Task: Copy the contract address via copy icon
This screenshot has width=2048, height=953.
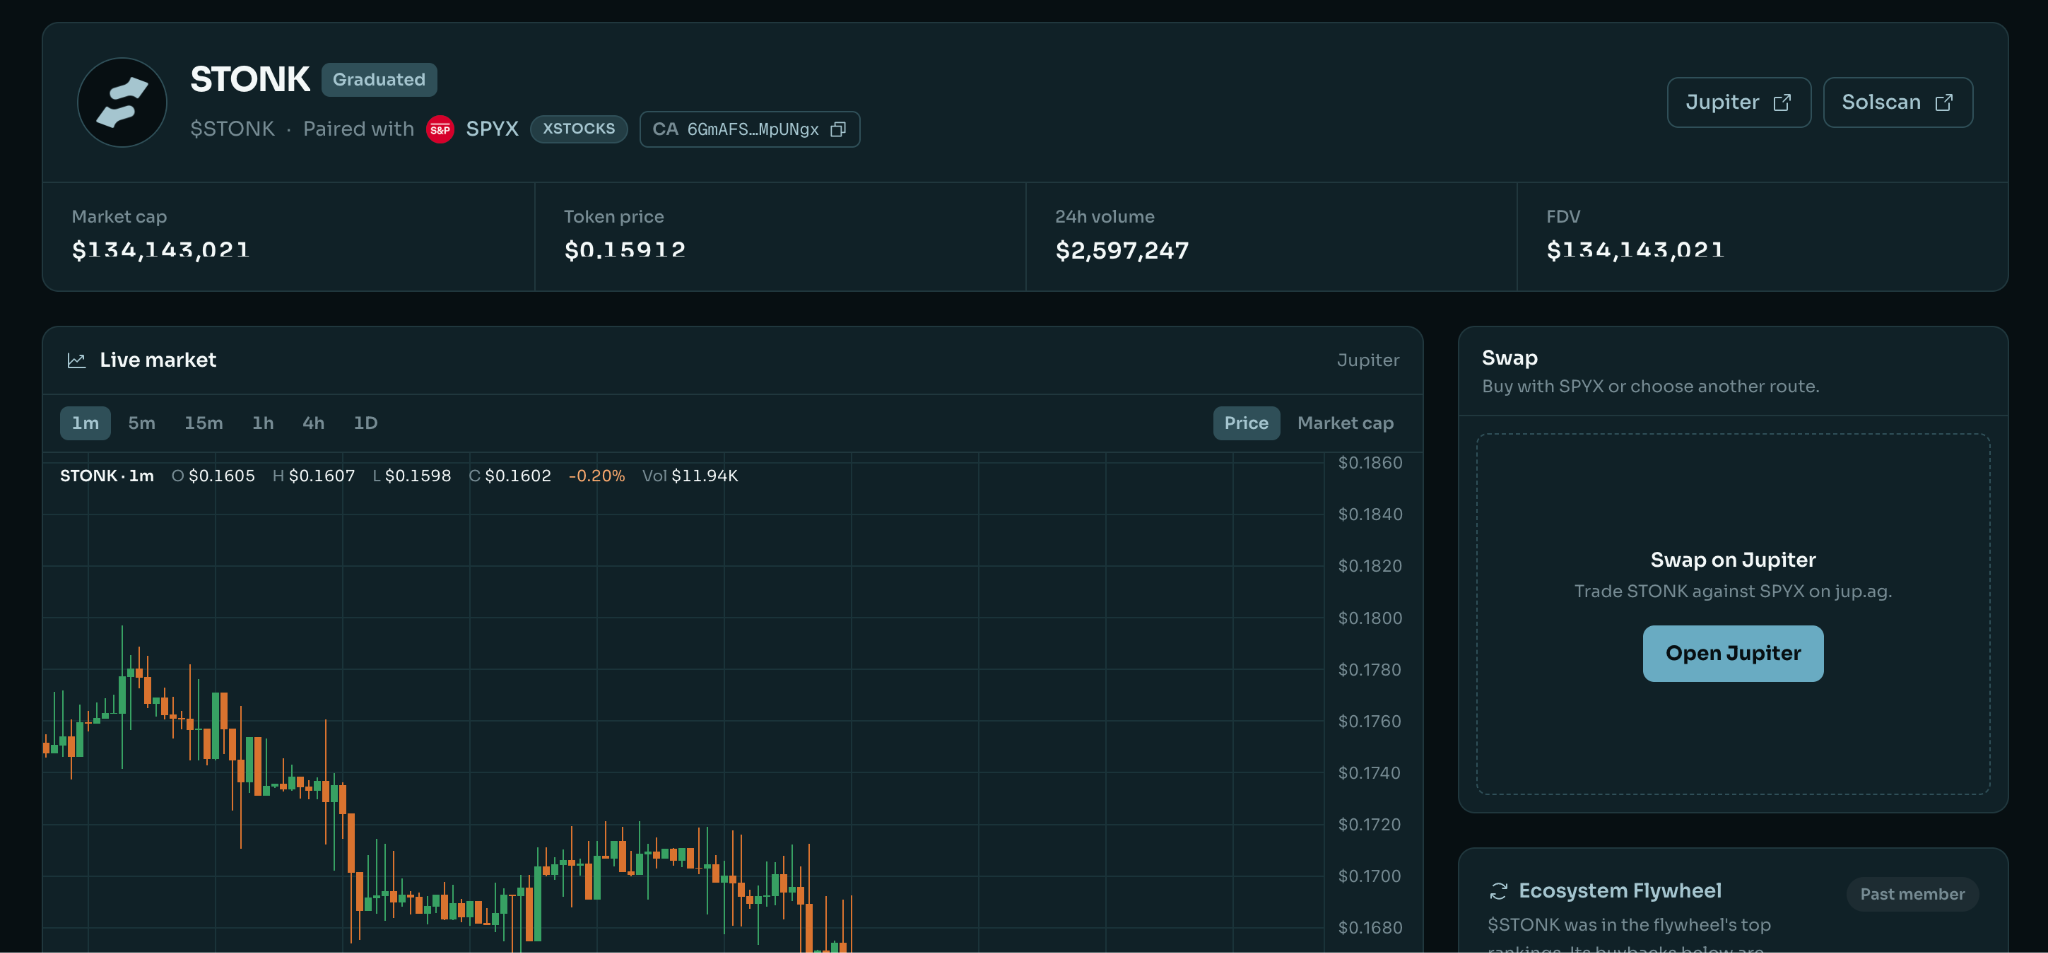Action: coord(838,129)
